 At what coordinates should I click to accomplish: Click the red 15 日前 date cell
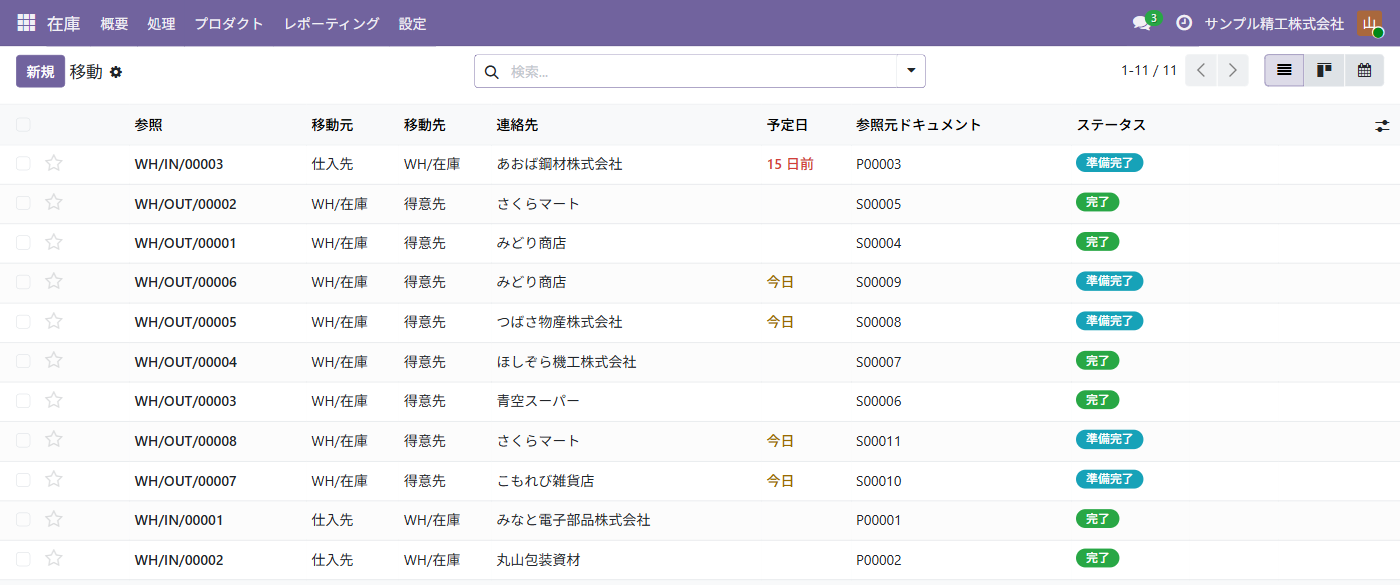790,164
